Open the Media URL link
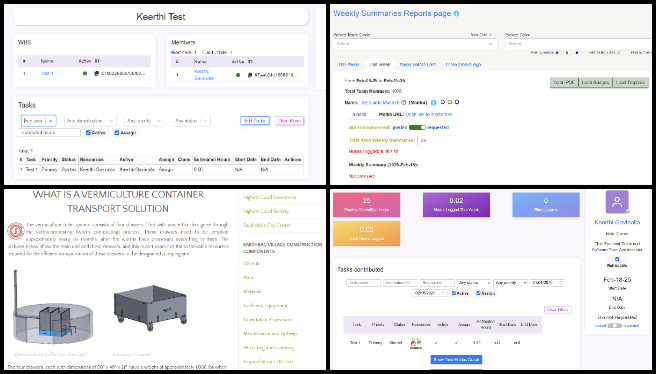Image resolution: width=656 pixels, height=374 pixels. coord(429,114)
